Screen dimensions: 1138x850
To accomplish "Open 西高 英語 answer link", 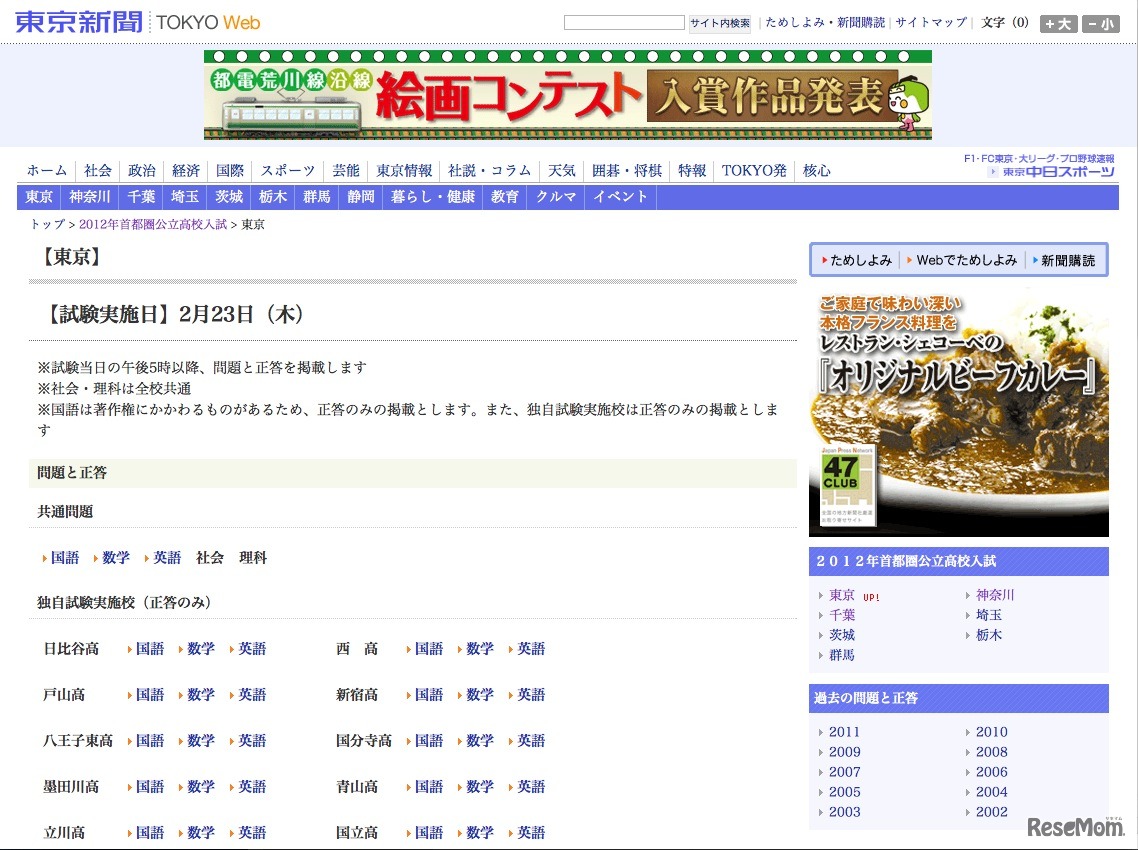I will [531, 649].
